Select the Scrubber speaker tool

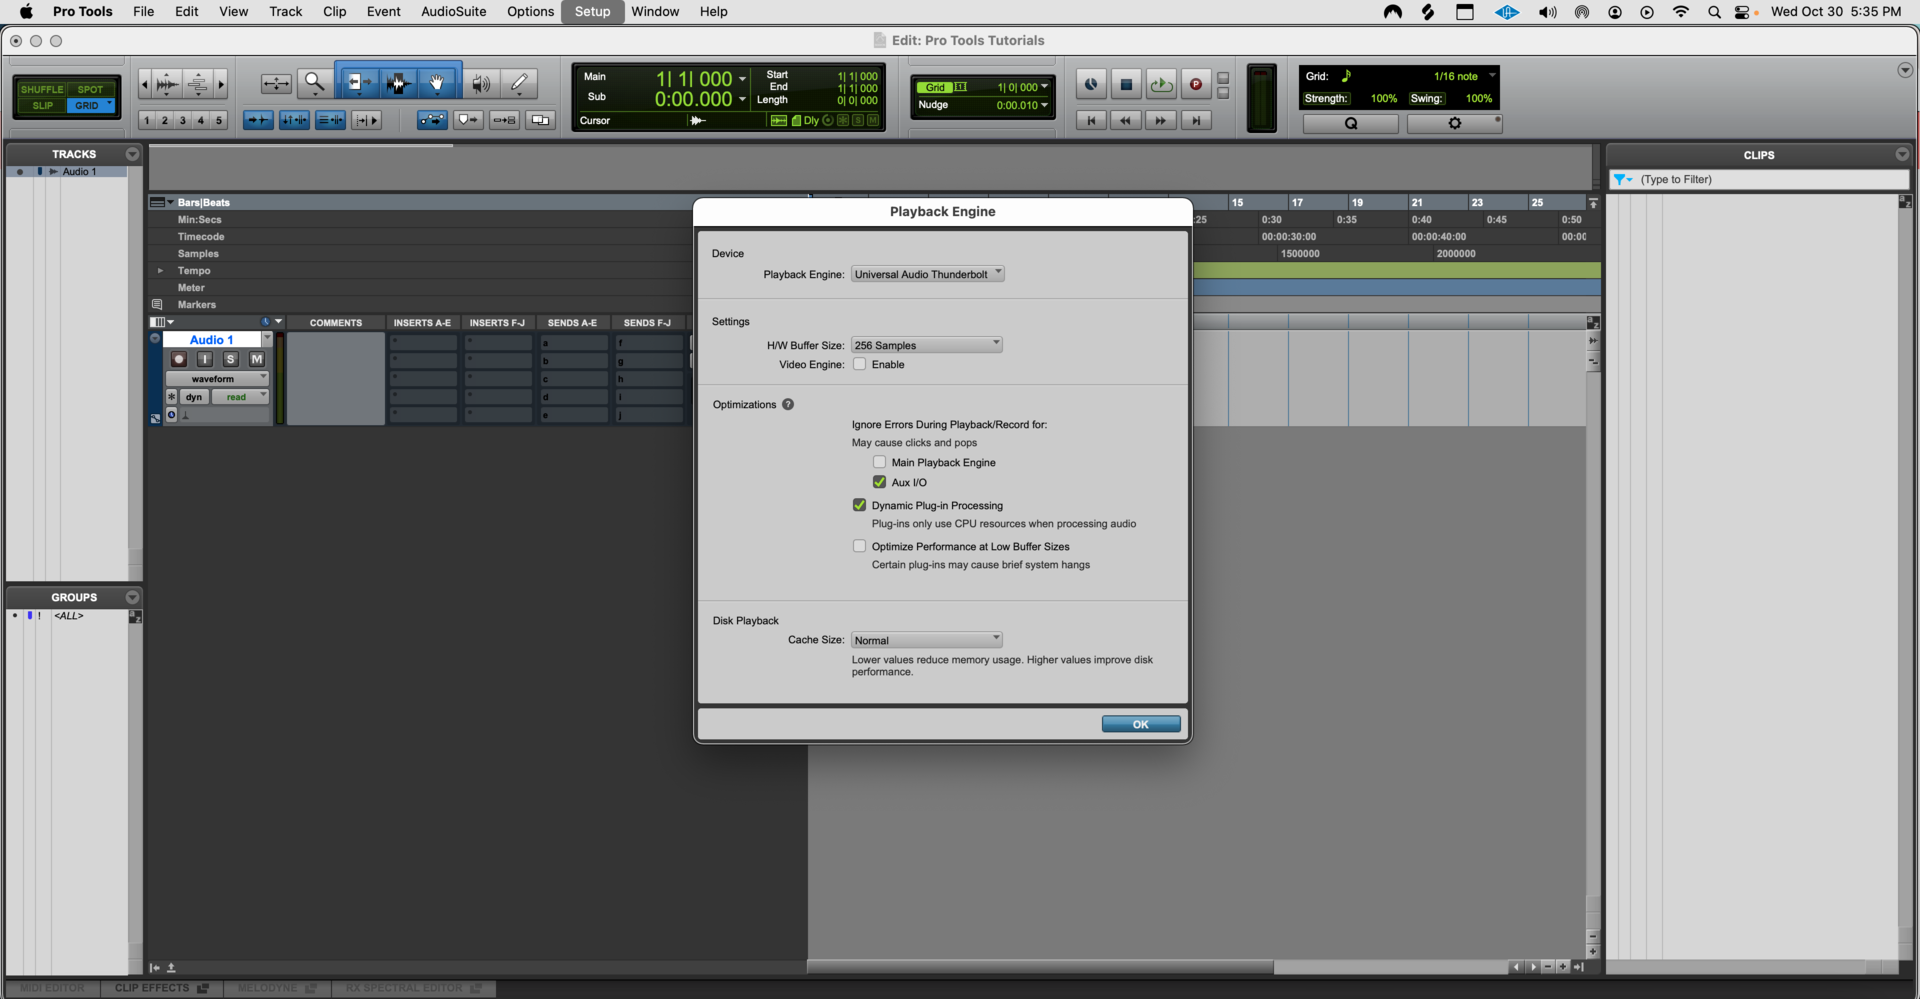coord(481,83)
